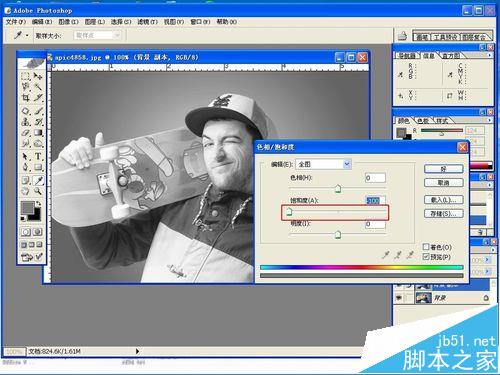
Task: Enable the 着色 (Colorize) checkbox
Action: tap(426, 247)
